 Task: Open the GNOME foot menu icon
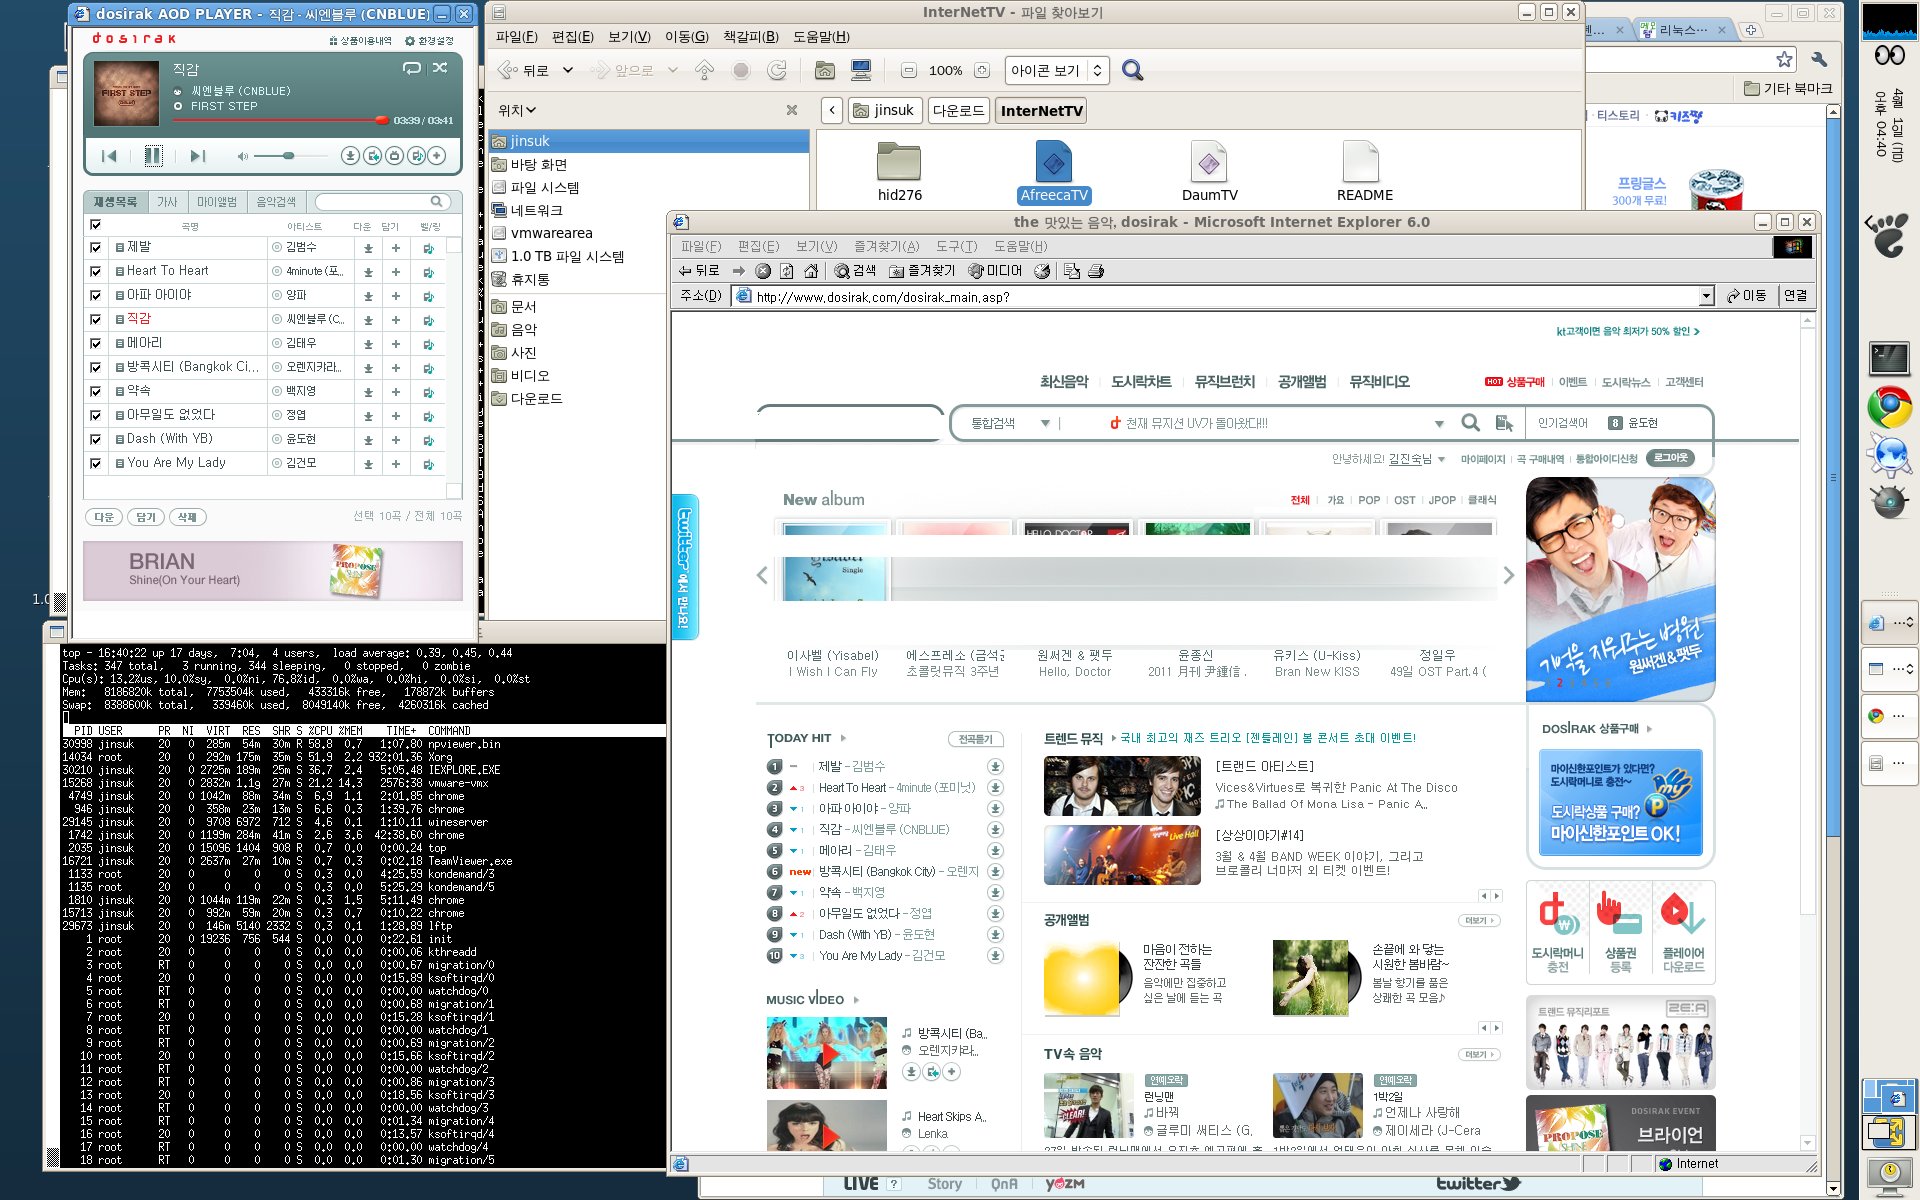[x=1887, y=235]
